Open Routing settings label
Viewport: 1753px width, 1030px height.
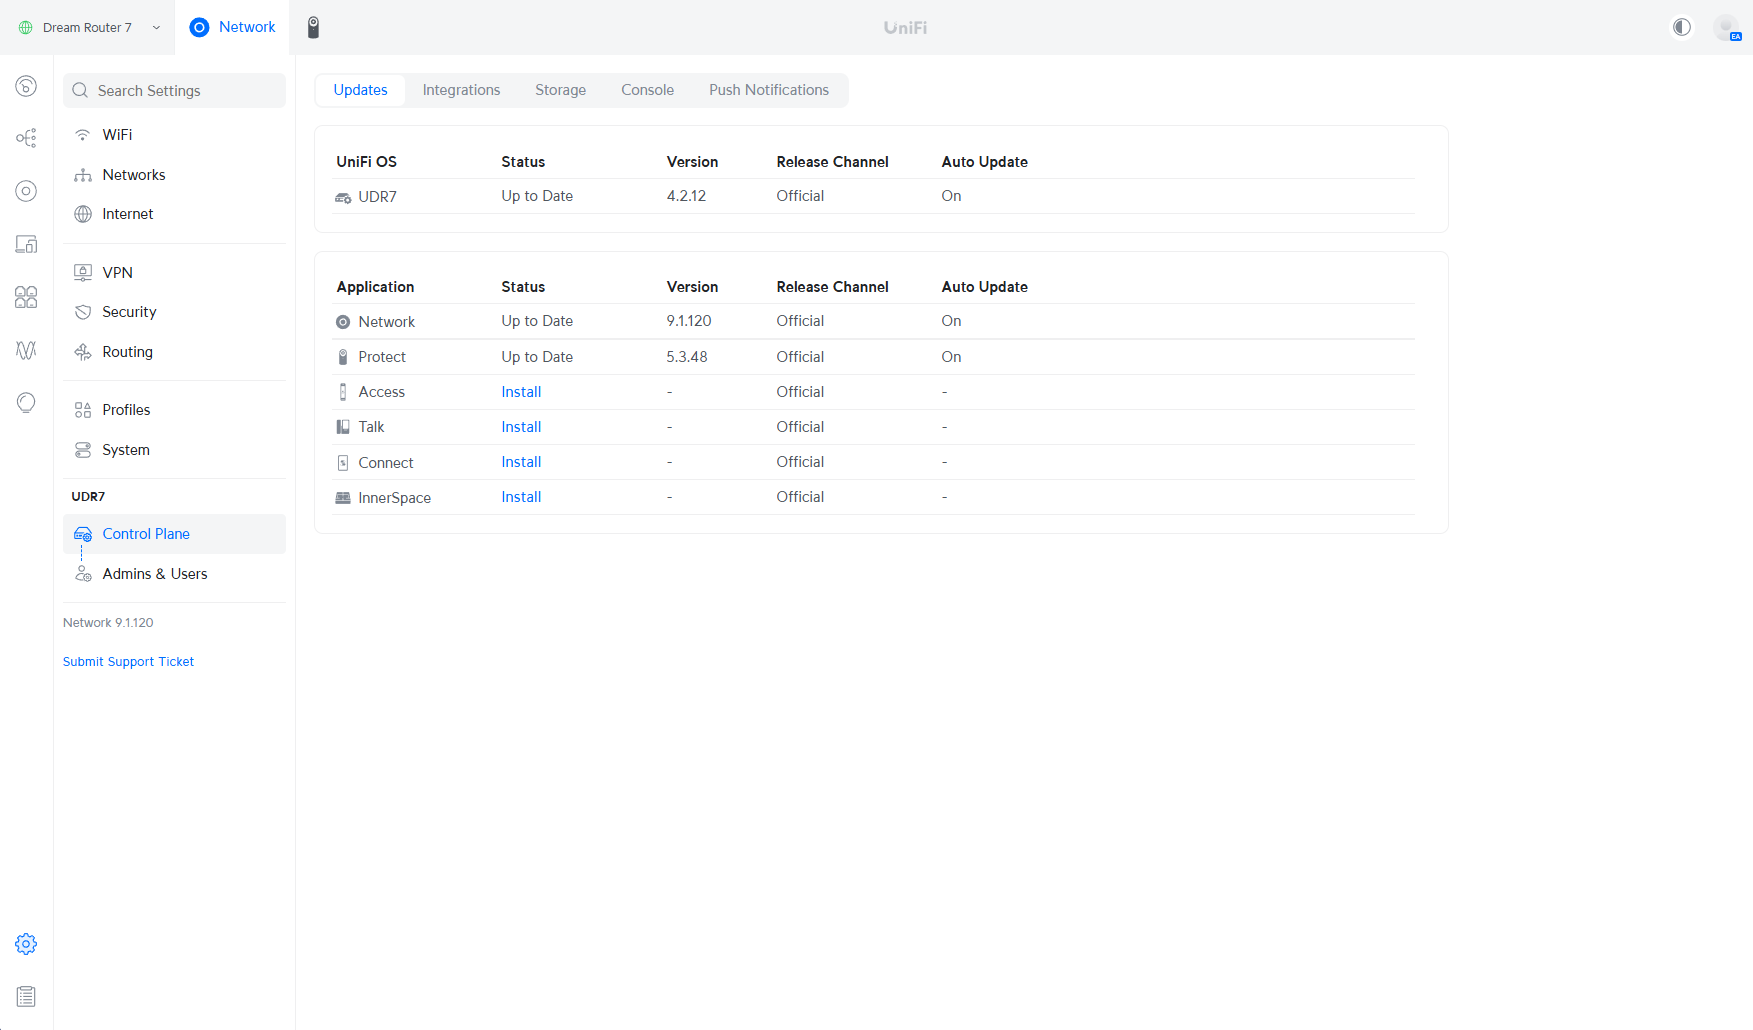coord(127,352)
